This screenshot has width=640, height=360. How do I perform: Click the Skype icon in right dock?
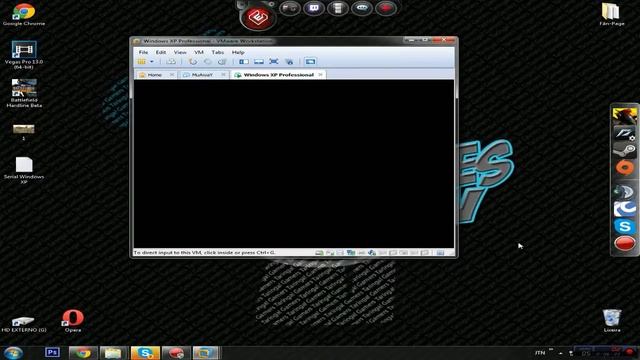pos(624,227)
